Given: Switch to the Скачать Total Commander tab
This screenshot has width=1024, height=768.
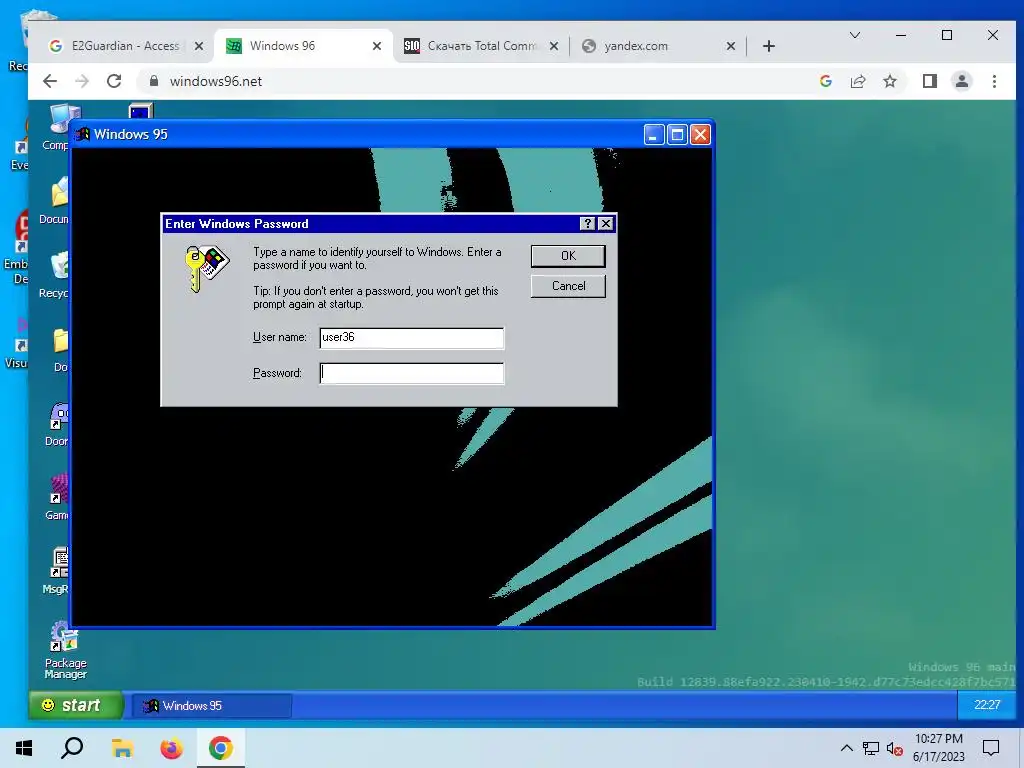Looking at the screenshot, I should pos(483,46).
